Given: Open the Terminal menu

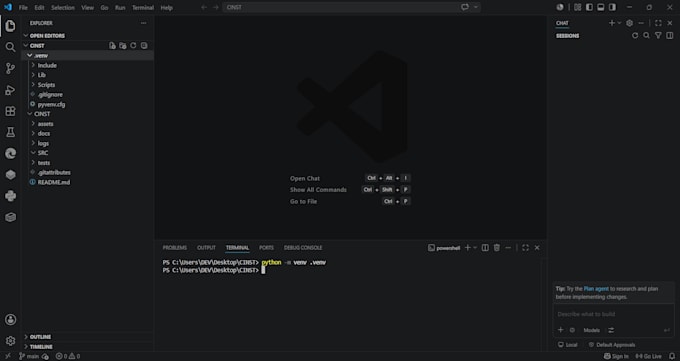Looking at the screenshot, I should [143, 7].
